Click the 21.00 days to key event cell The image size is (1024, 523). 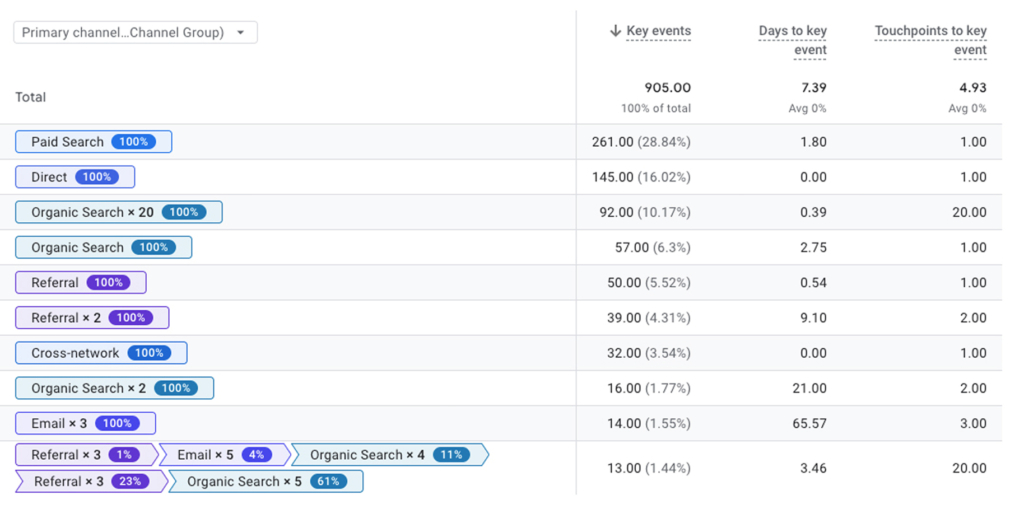pos(809,388)
